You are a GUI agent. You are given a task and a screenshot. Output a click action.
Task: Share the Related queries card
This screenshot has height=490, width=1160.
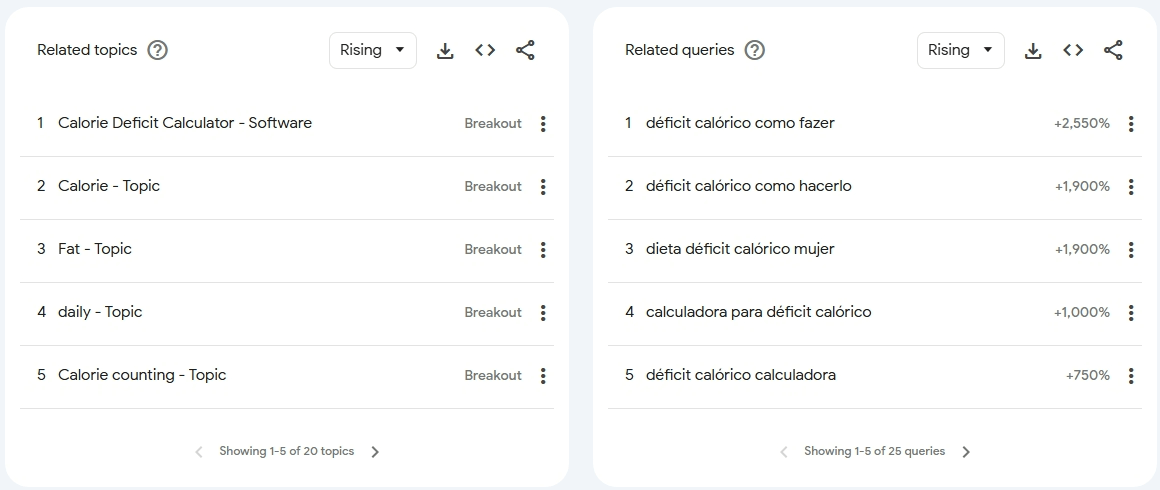[x=1113, y=50]
